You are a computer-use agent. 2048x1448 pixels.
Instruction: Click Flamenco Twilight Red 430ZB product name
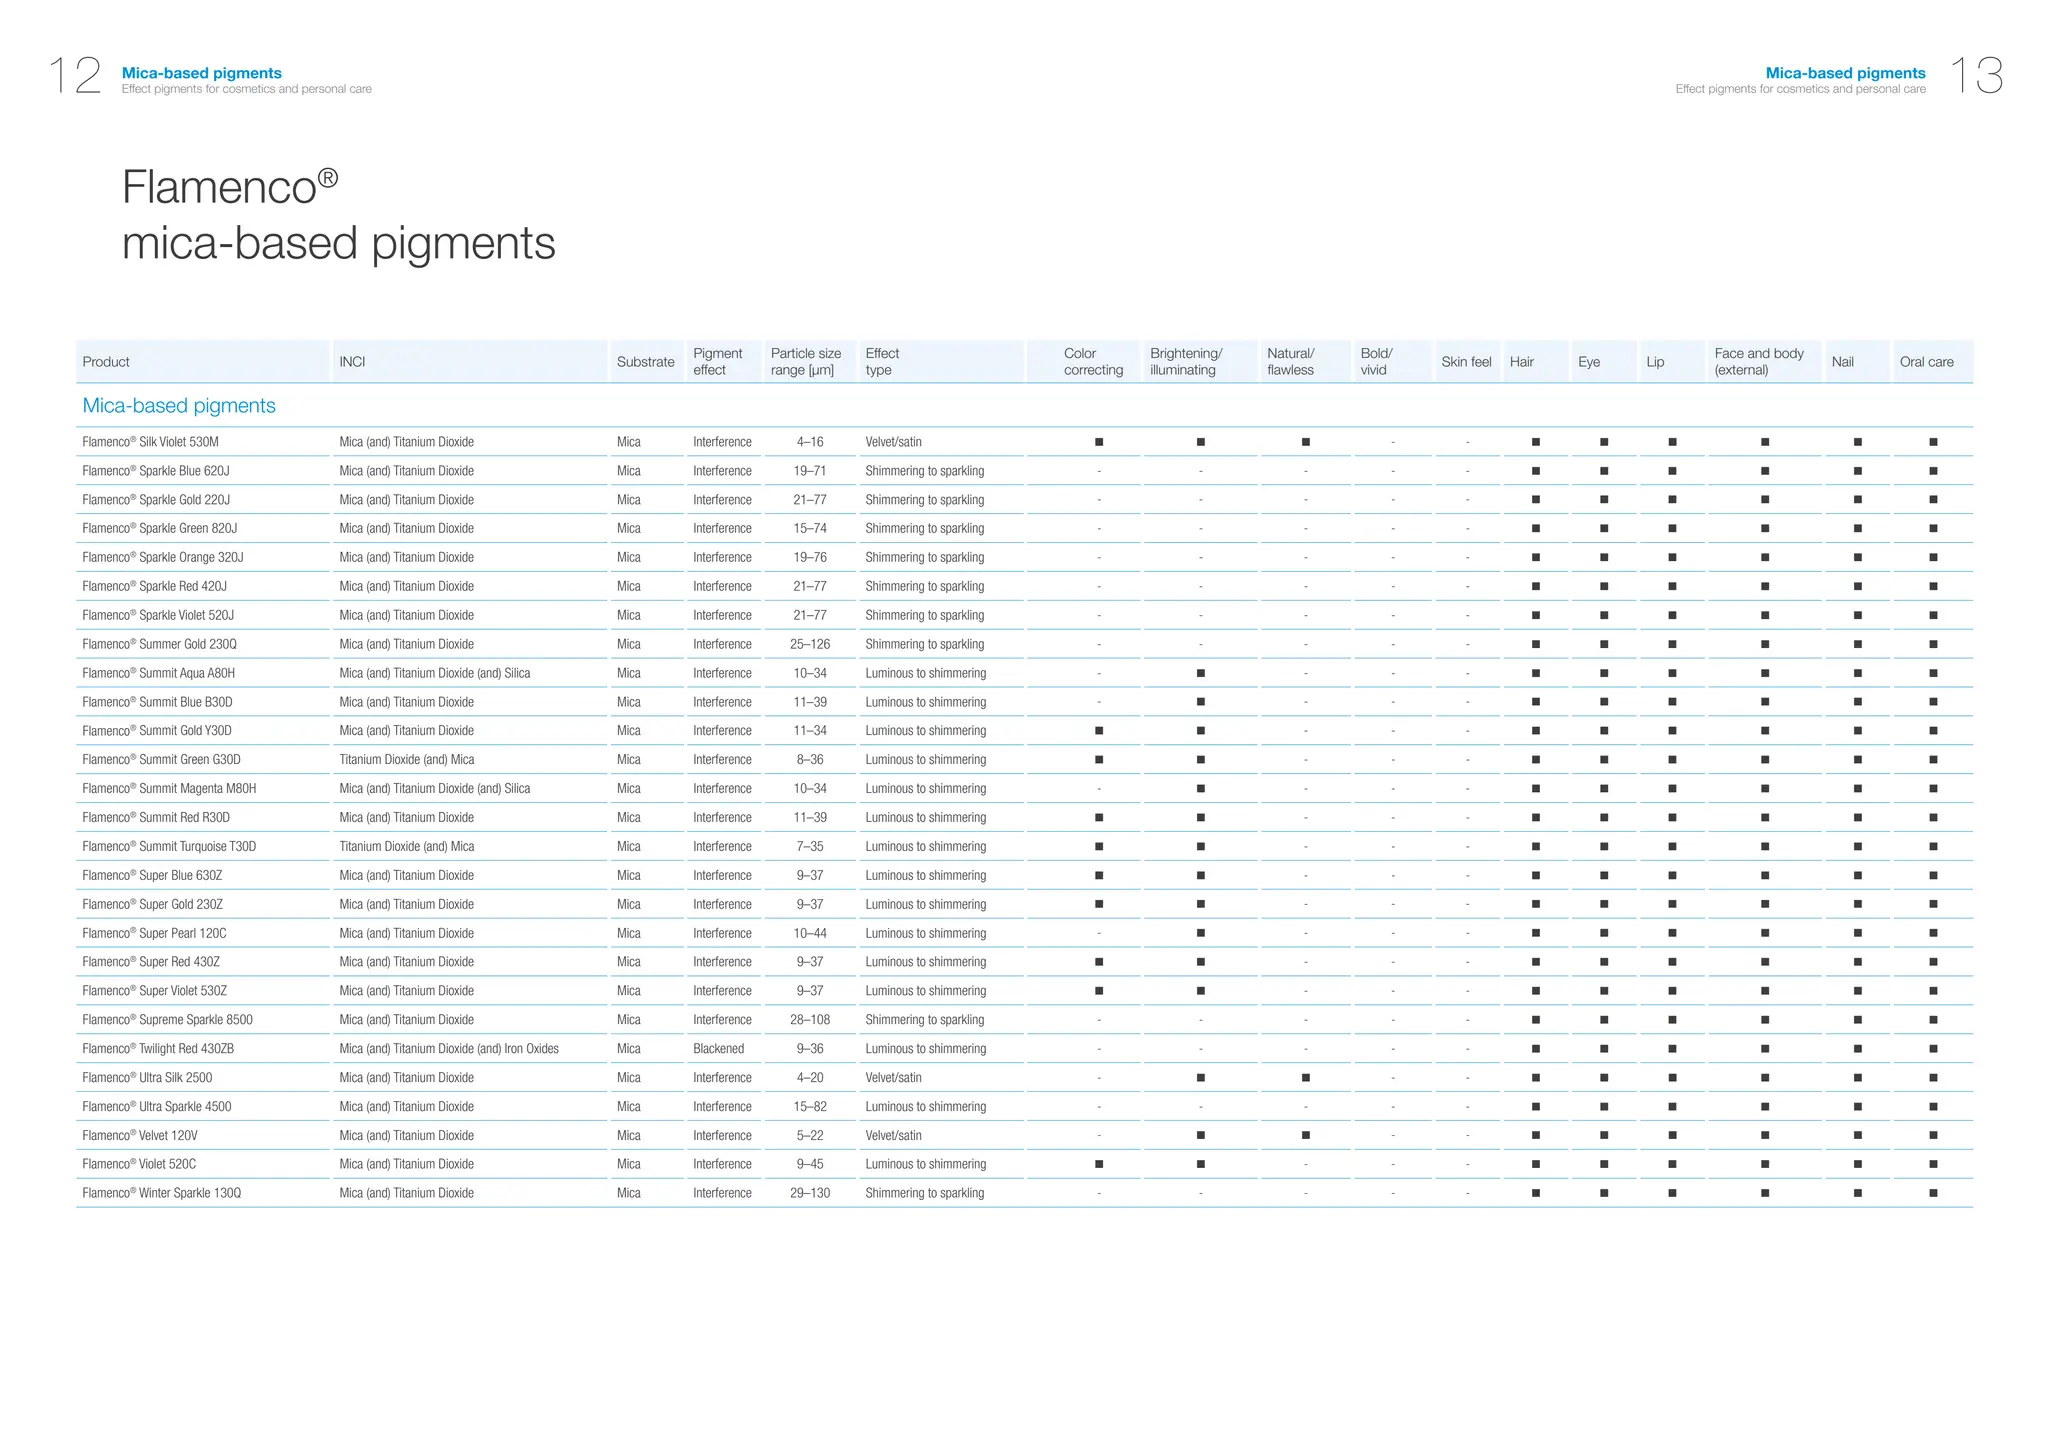(158, 1049)
